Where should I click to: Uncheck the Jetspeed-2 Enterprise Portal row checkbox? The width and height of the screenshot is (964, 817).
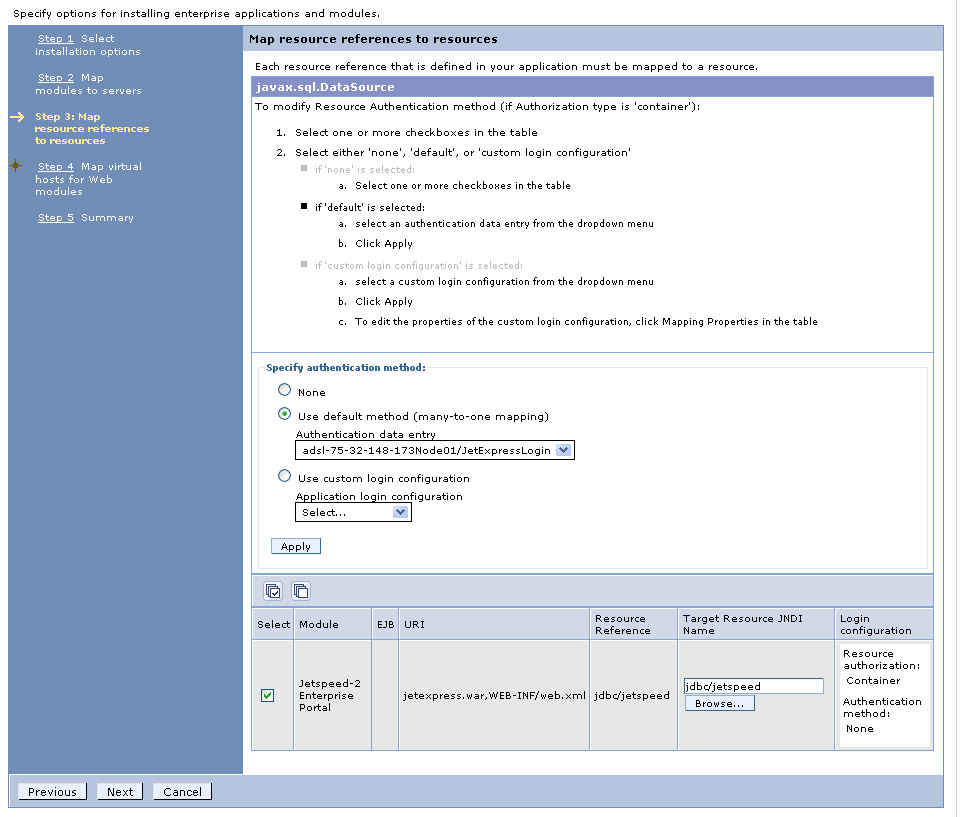coord(267,695)
